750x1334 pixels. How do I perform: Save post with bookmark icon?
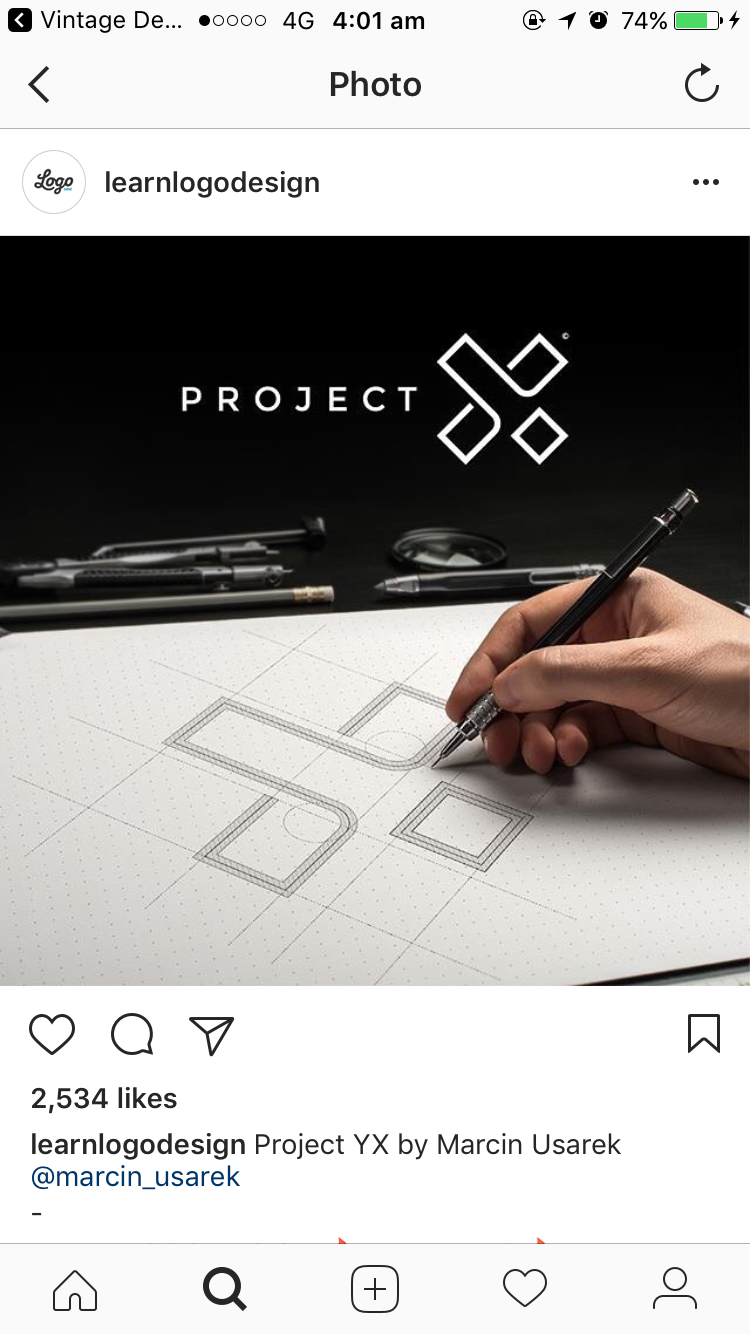click(x=704, y=1034)
